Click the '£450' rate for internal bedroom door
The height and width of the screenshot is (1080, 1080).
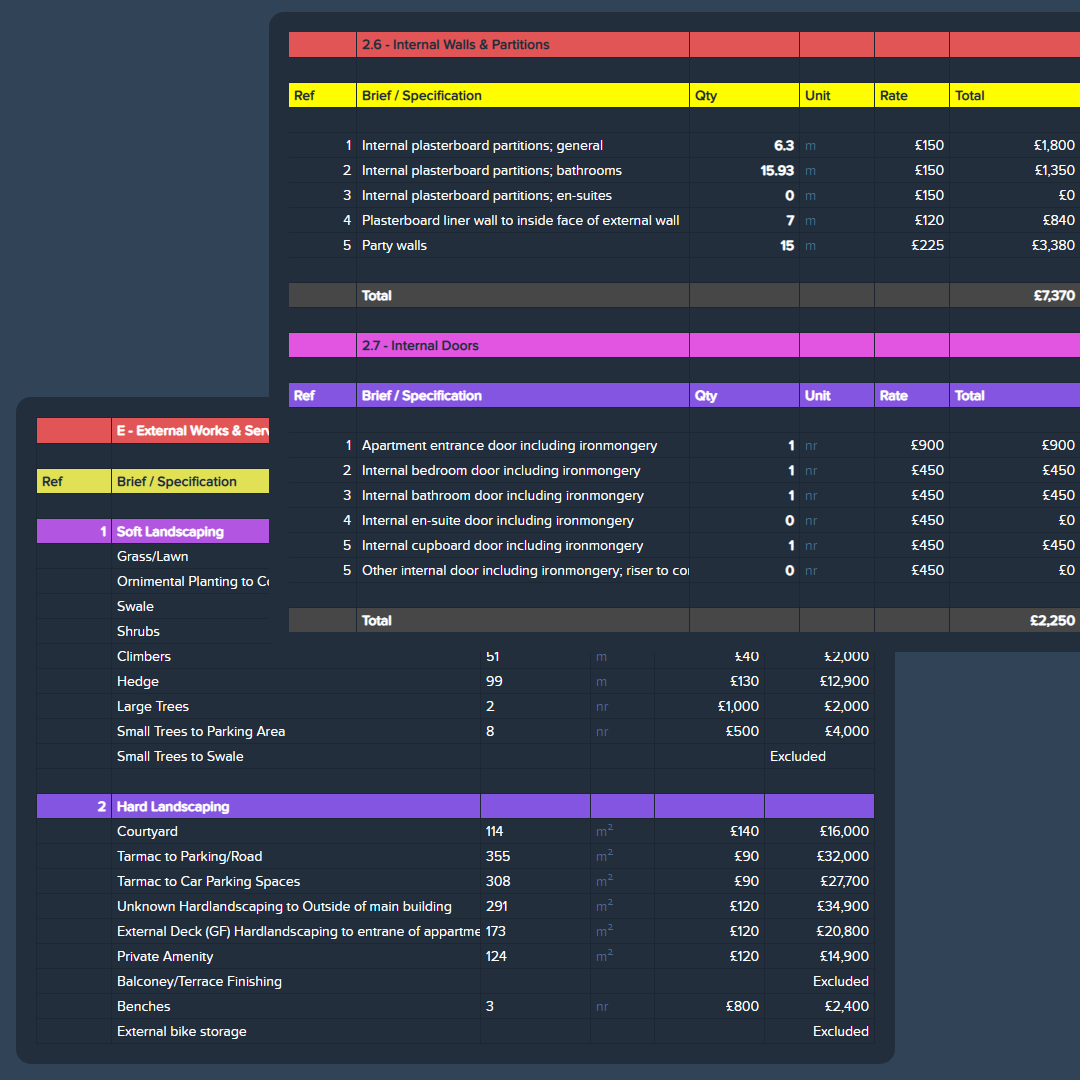927,470
